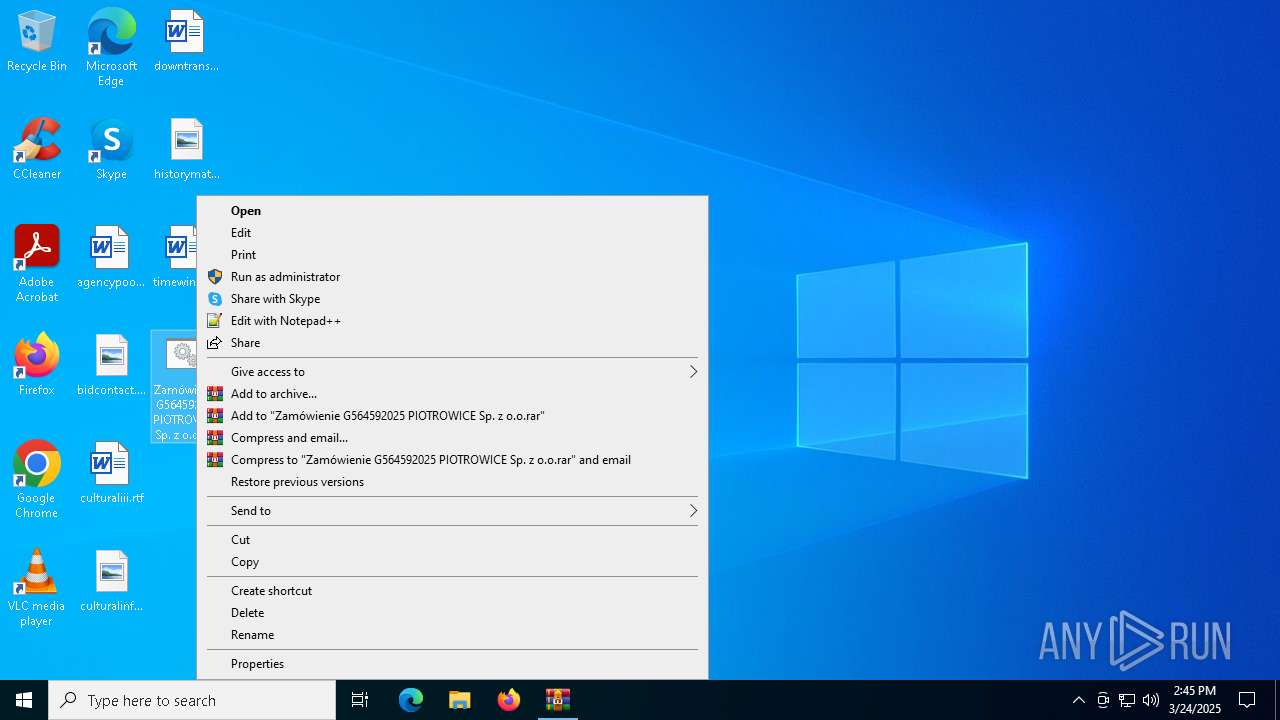This screenshot has height=720, width=1280.
Task: Click the Share context menu entry
Action: (452, 343)
